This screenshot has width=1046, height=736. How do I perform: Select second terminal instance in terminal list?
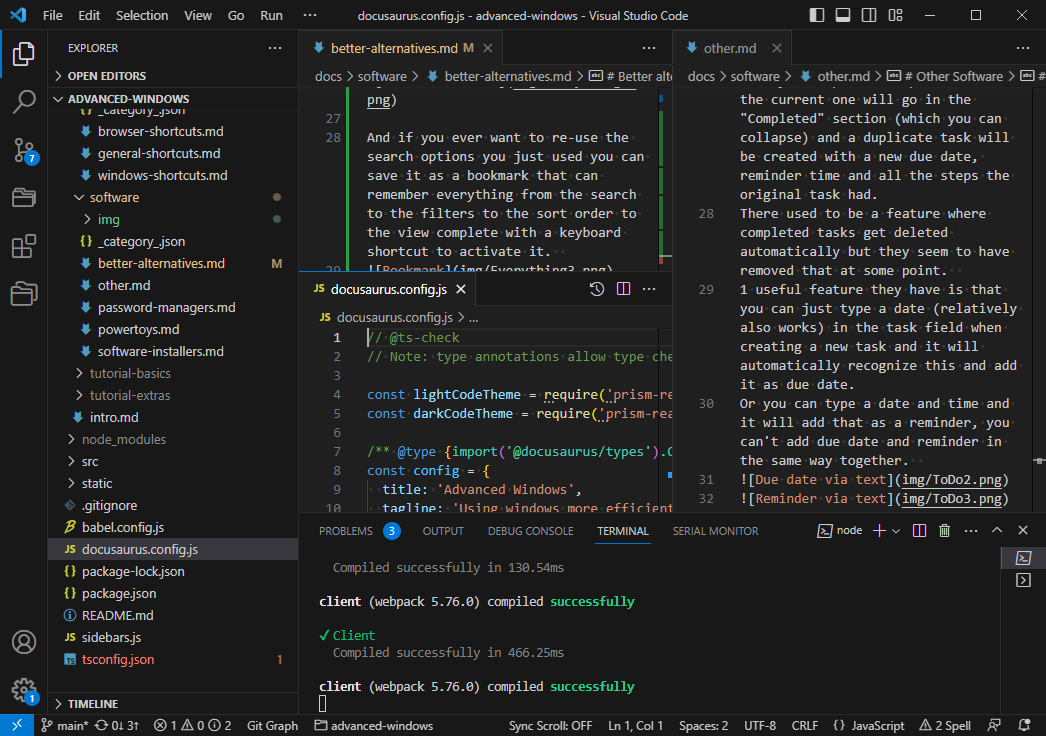[x=1023, y=580]
